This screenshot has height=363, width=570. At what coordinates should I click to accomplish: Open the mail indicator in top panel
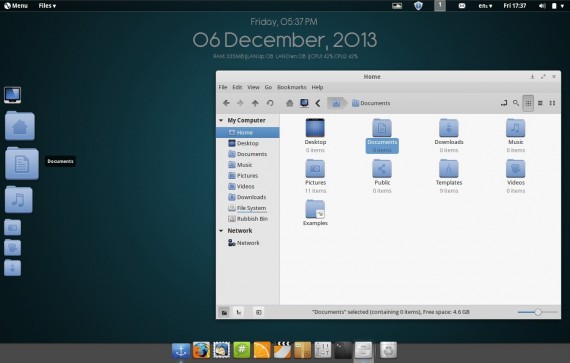(462, 5)
